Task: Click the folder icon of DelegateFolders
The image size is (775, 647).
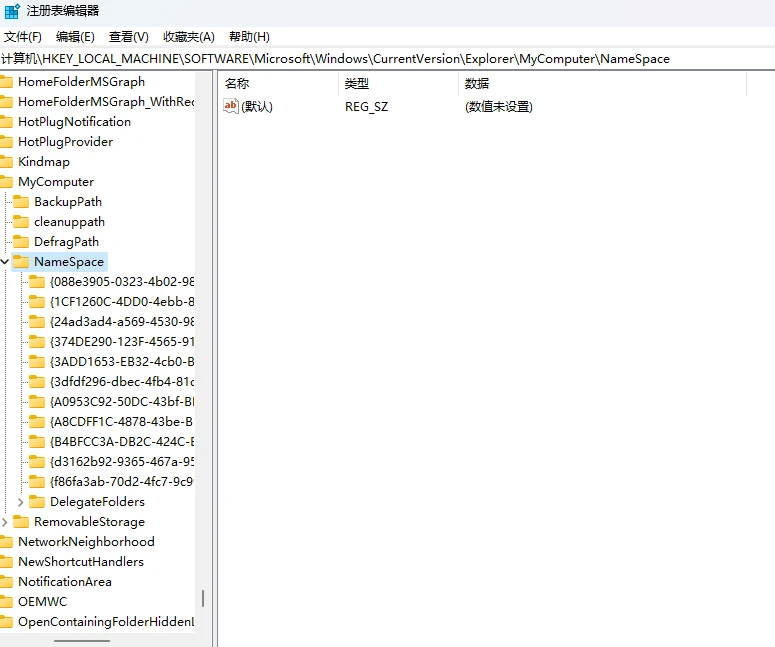Action: tap(37, 502)
